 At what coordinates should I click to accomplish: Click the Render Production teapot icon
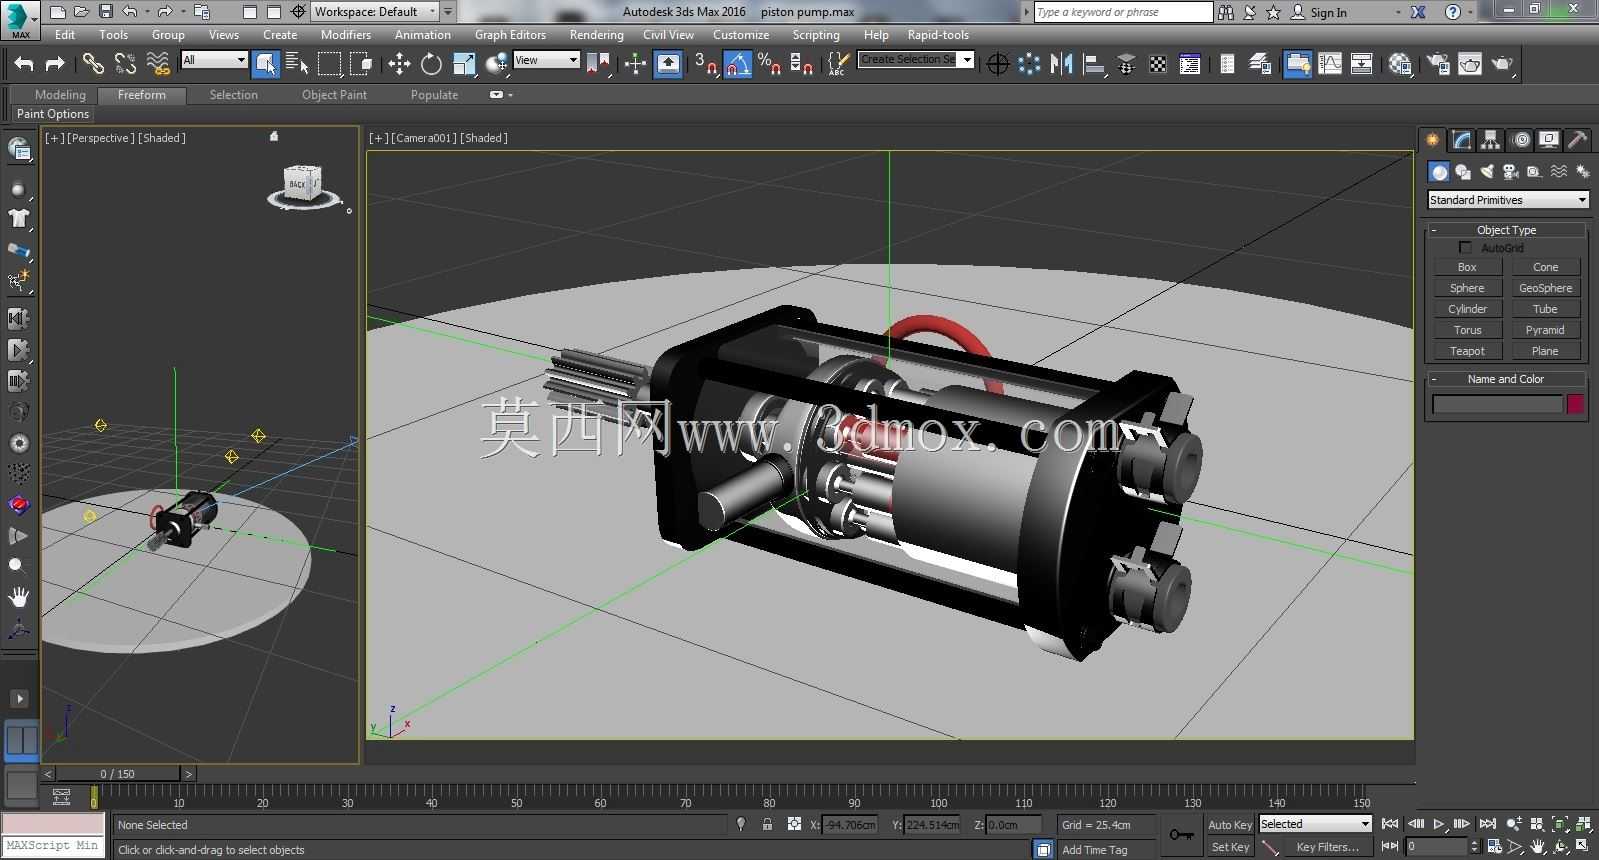point(1502,64)
